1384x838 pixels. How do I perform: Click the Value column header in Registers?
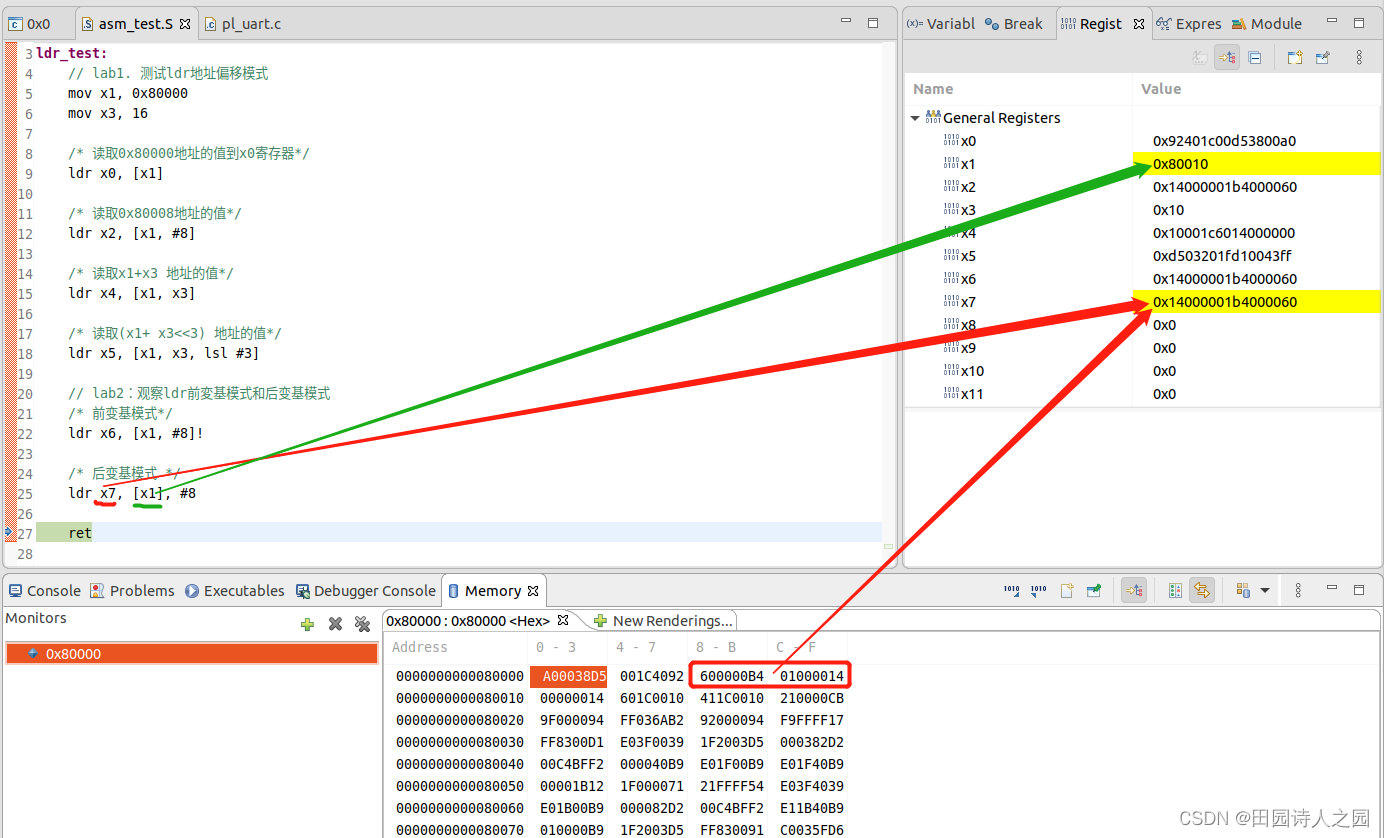click(x=1257, y=89)
